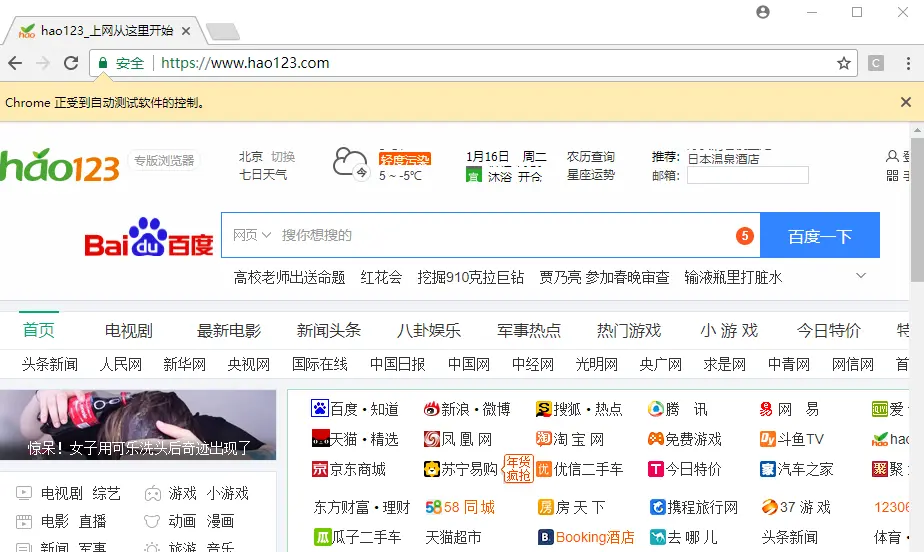Select the 八卦娱乐 tab
Image resolution: width=924 pixels, height=552 pixels.
click(429, 331)
